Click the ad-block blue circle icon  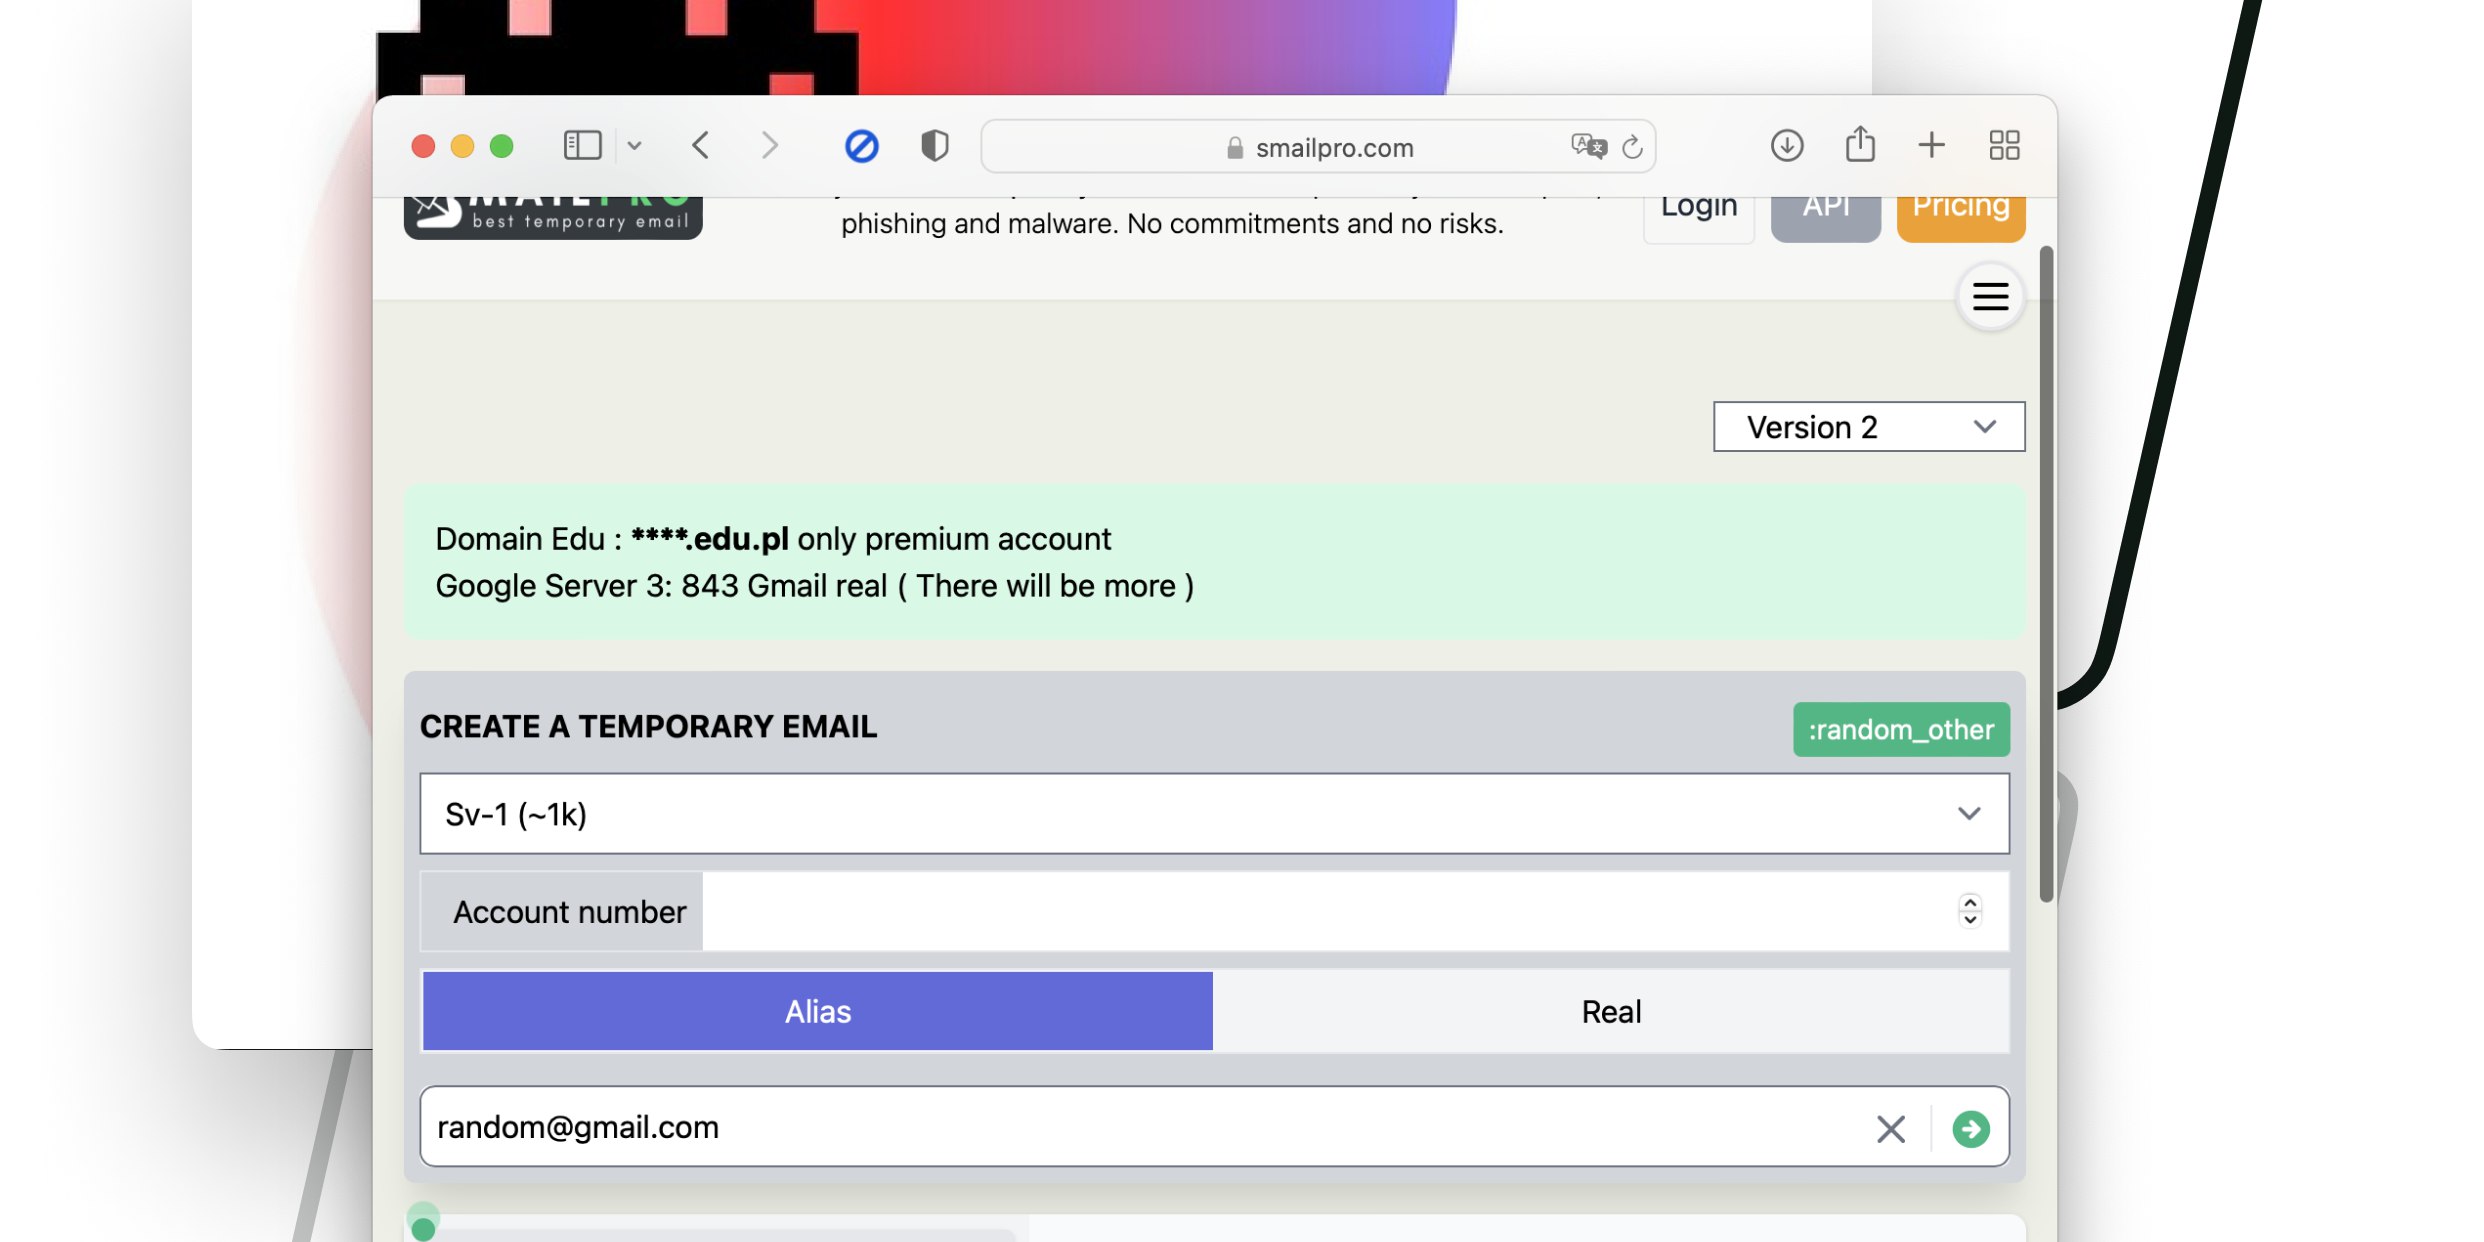862,144
